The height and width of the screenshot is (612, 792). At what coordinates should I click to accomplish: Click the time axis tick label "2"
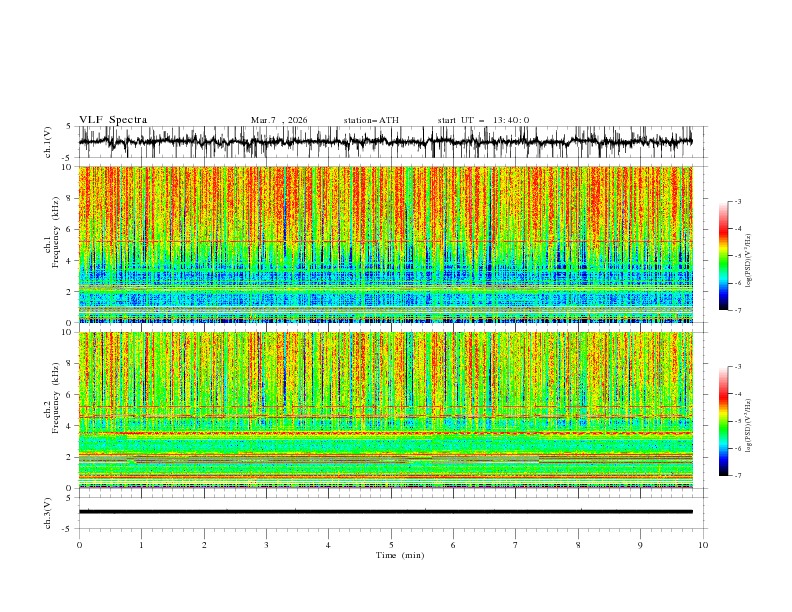click(x=204, y=545)
